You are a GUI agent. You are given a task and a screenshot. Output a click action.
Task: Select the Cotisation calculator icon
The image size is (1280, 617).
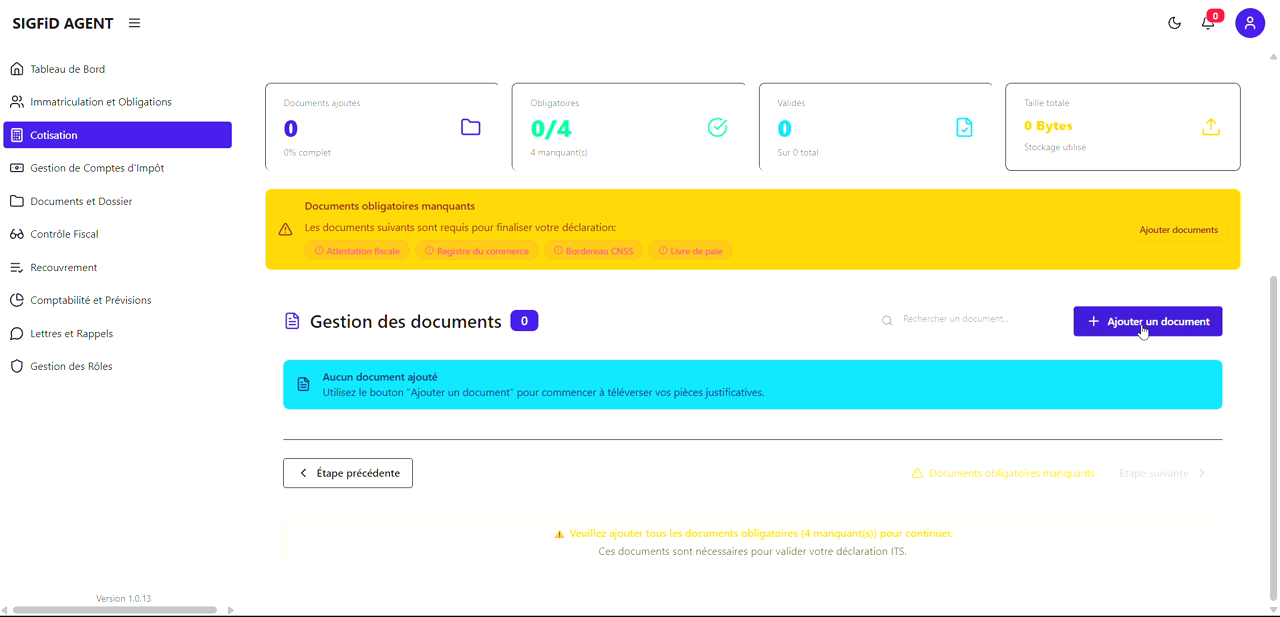click(16, 134)
